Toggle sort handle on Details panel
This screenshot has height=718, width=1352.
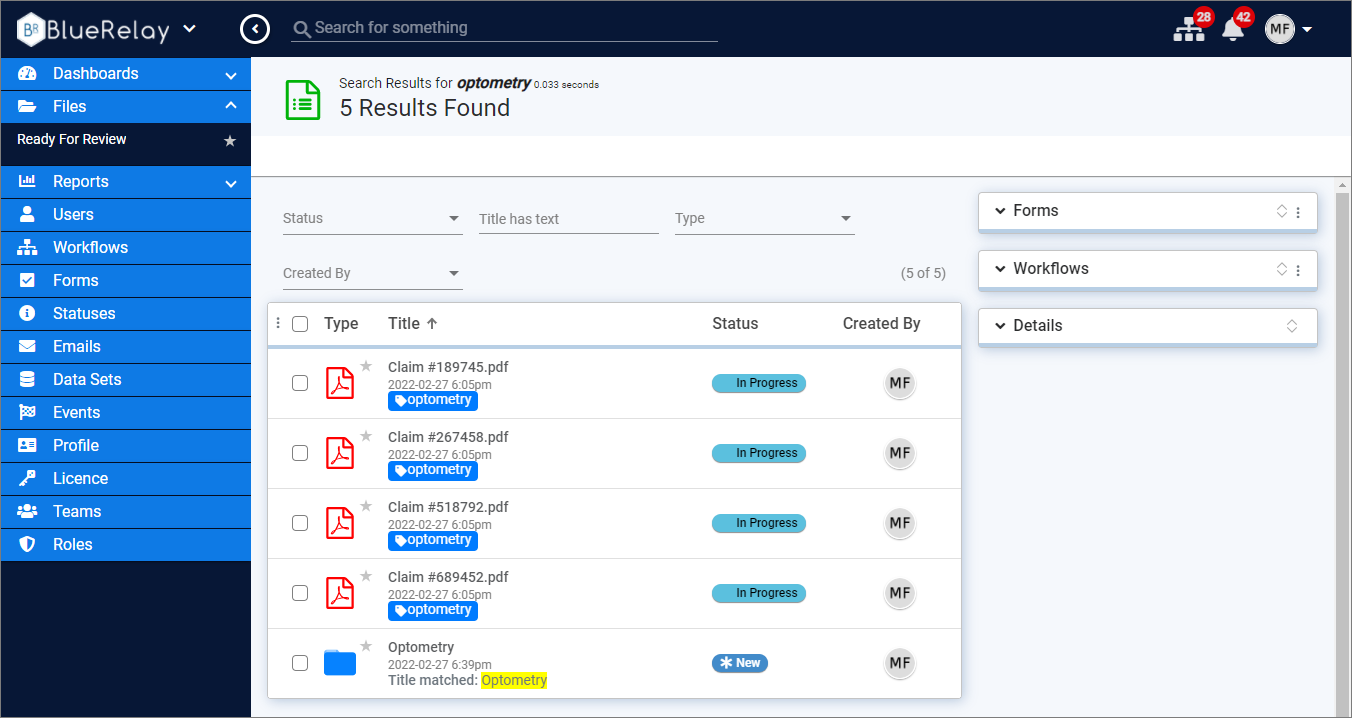click(1291, 326)
